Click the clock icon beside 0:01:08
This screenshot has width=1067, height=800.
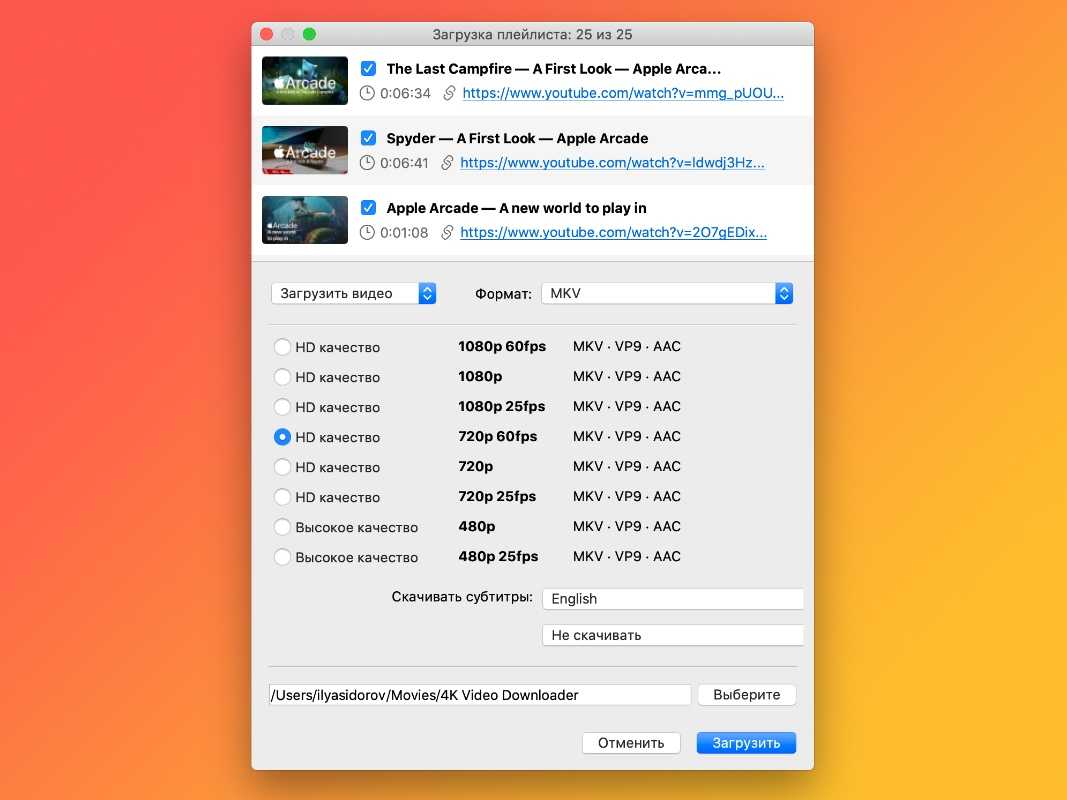click(x=367, y=232)
